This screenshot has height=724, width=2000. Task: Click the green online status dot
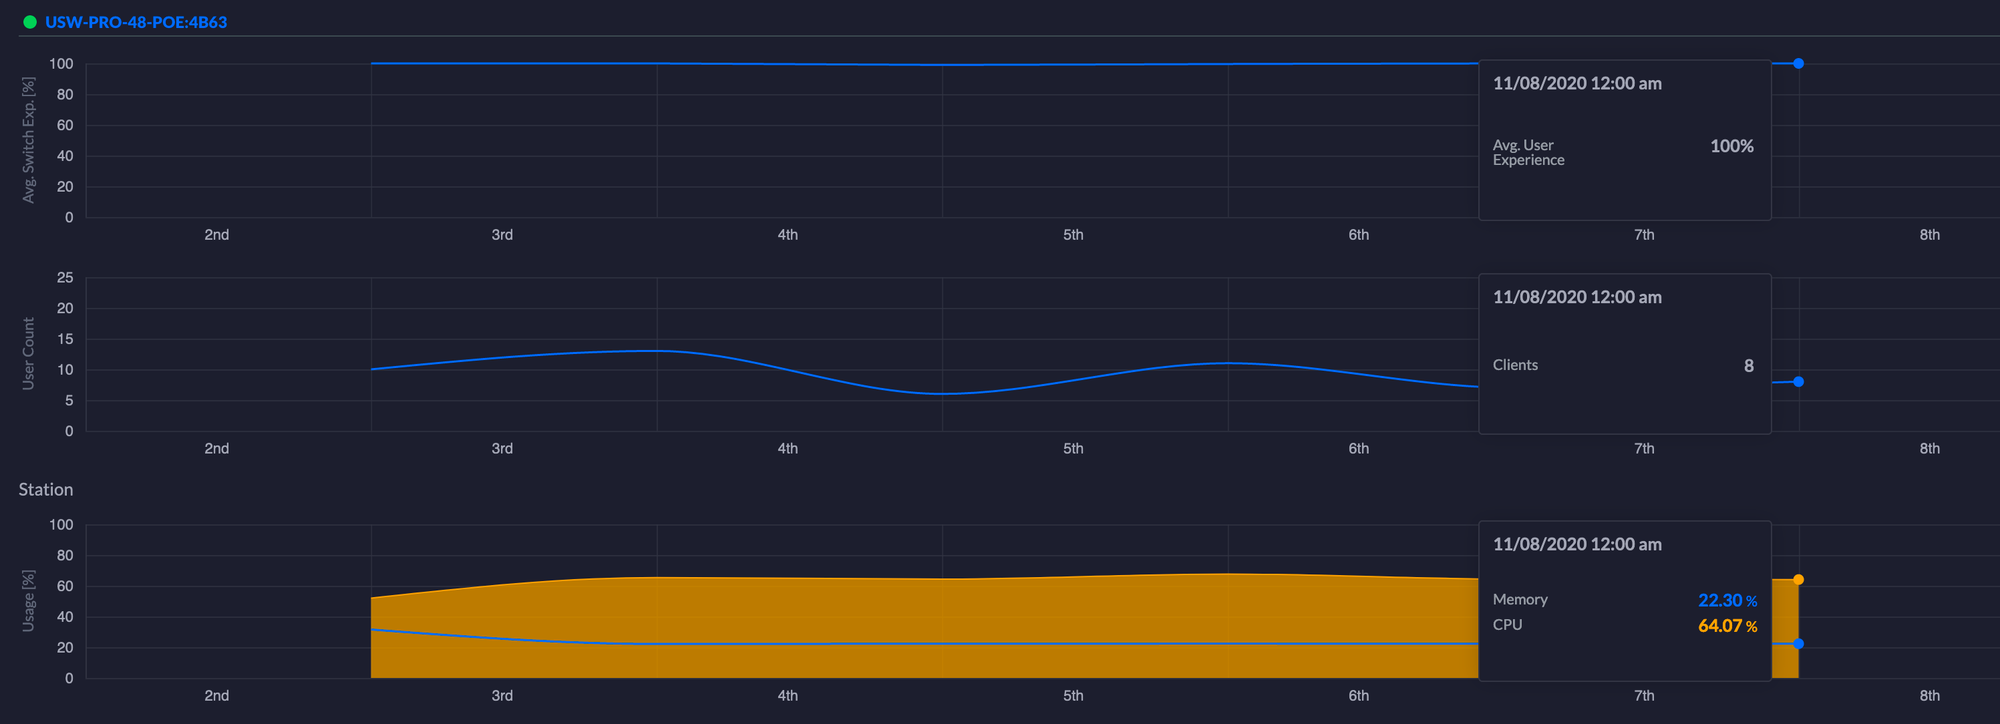tap(30, 22)
